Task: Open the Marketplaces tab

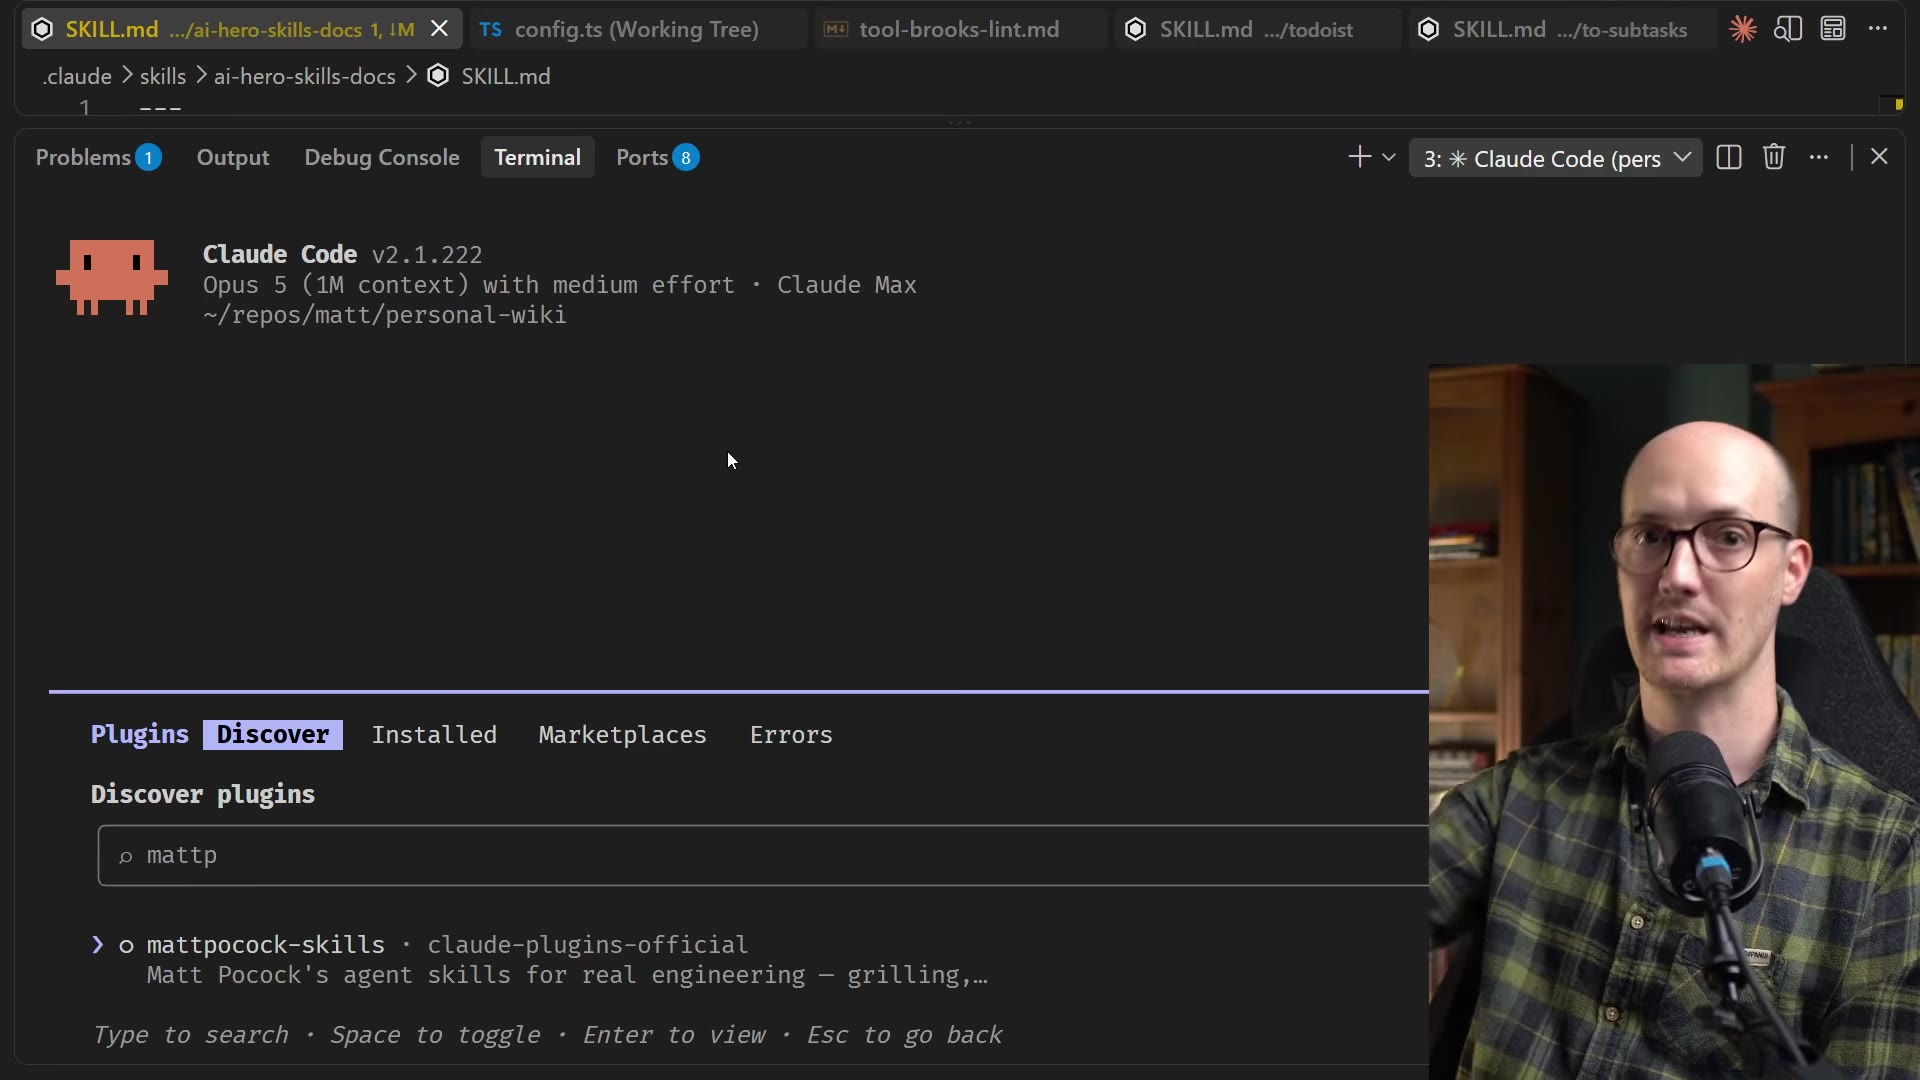Action: point(622,735)
